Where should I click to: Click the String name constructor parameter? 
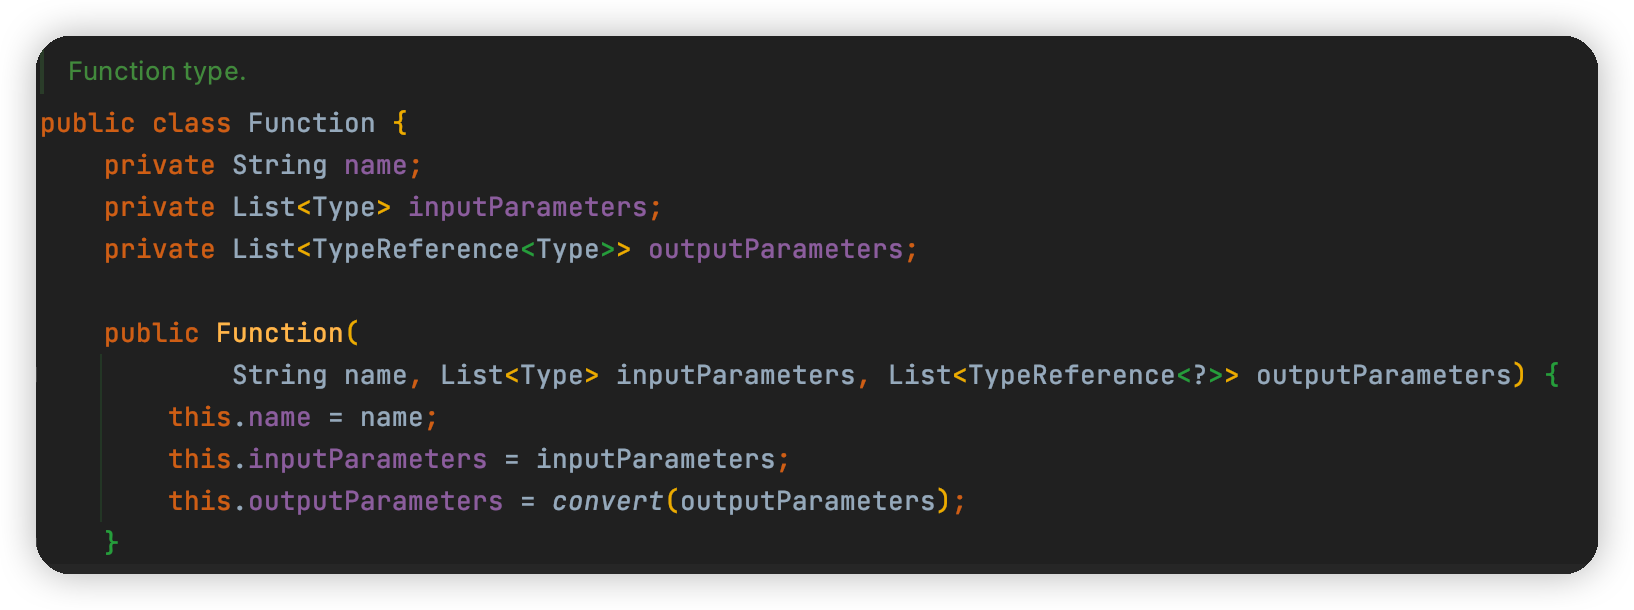tap(319, 375)
